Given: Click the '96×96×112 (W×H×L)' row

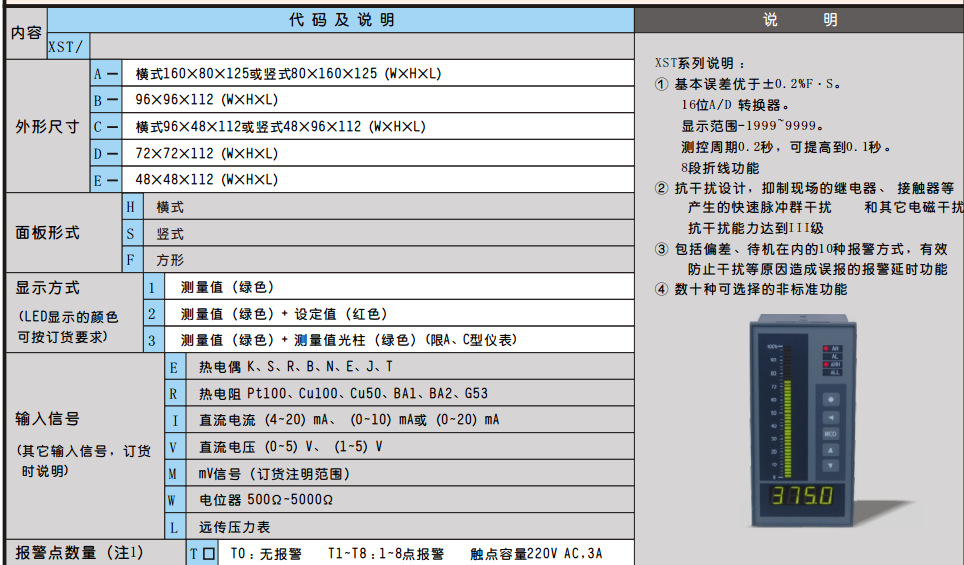Looking at the screenshot, I should [378, 100].
